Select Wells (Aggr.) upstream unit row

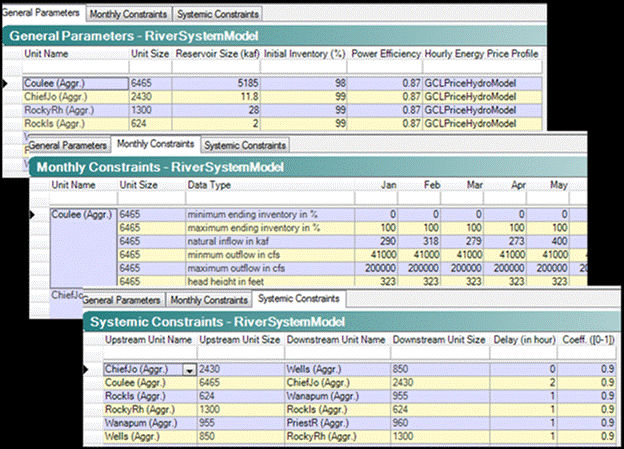pyautogui.click(x=360, y=437)
